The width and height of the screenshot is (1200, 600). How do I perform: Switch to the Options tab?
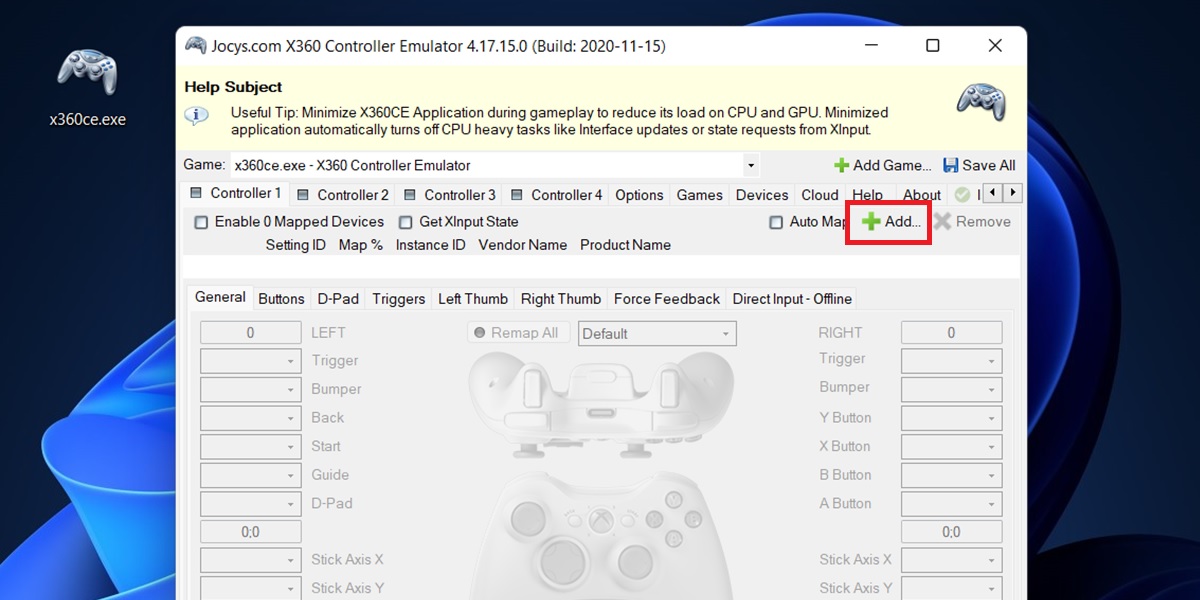click(639, 195)
